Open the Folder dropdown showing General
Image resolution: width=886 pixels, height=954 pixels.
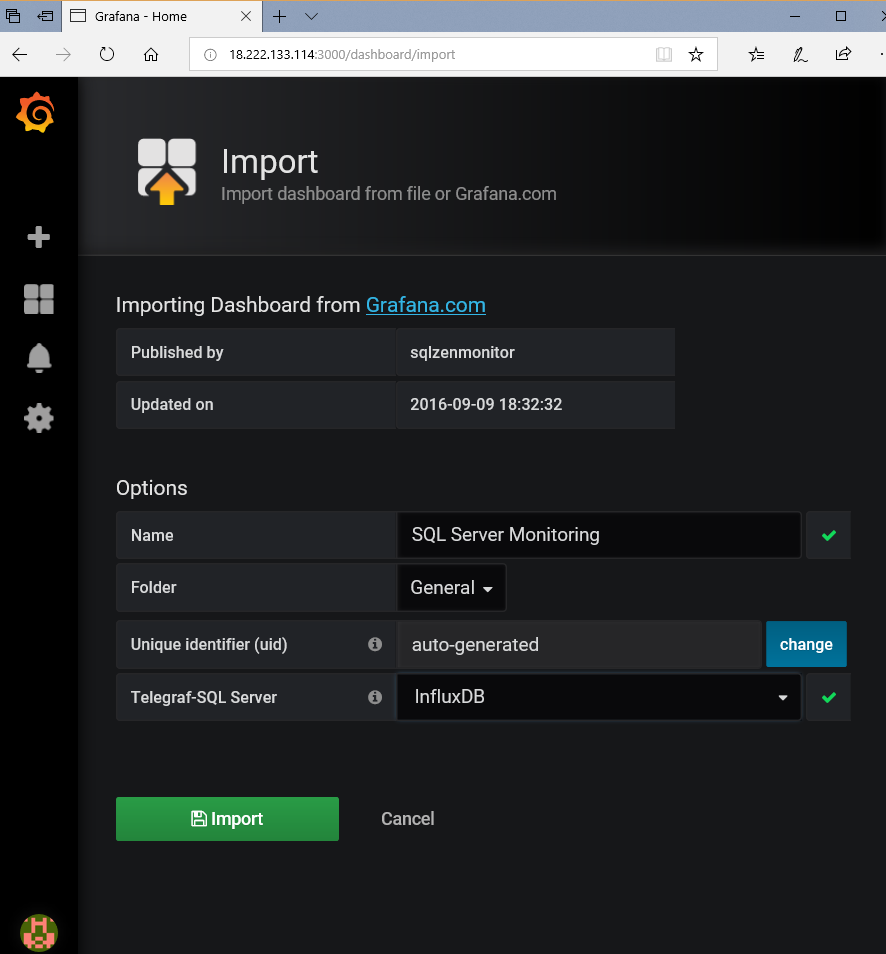pyautogui.click(x=452, y=588)
